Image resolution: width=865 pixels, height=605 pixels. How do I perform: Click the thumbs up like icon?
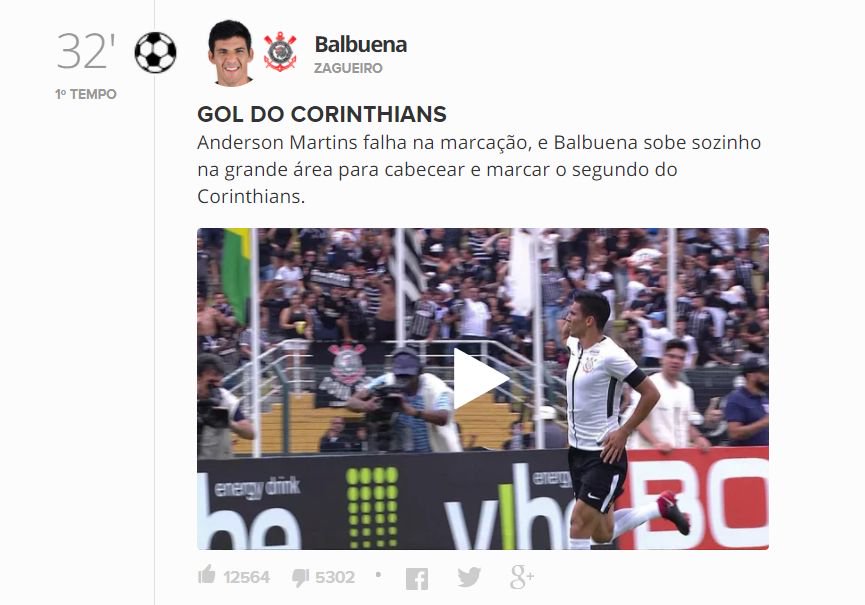pyautogui.click(x=206, y=575)
